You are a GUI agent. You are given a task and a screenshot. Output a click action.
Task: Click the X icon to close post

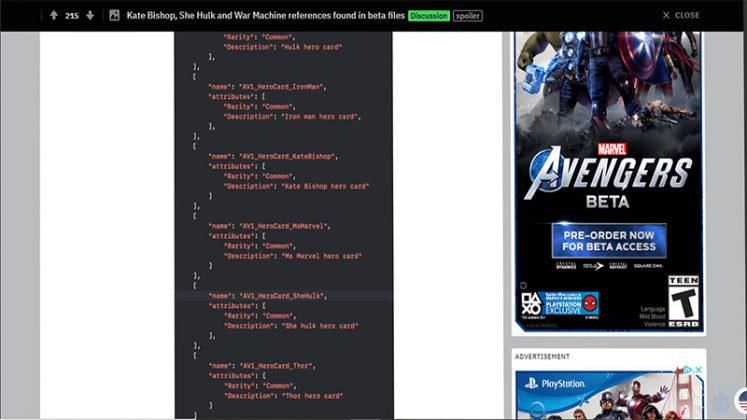tap(666, 15)
